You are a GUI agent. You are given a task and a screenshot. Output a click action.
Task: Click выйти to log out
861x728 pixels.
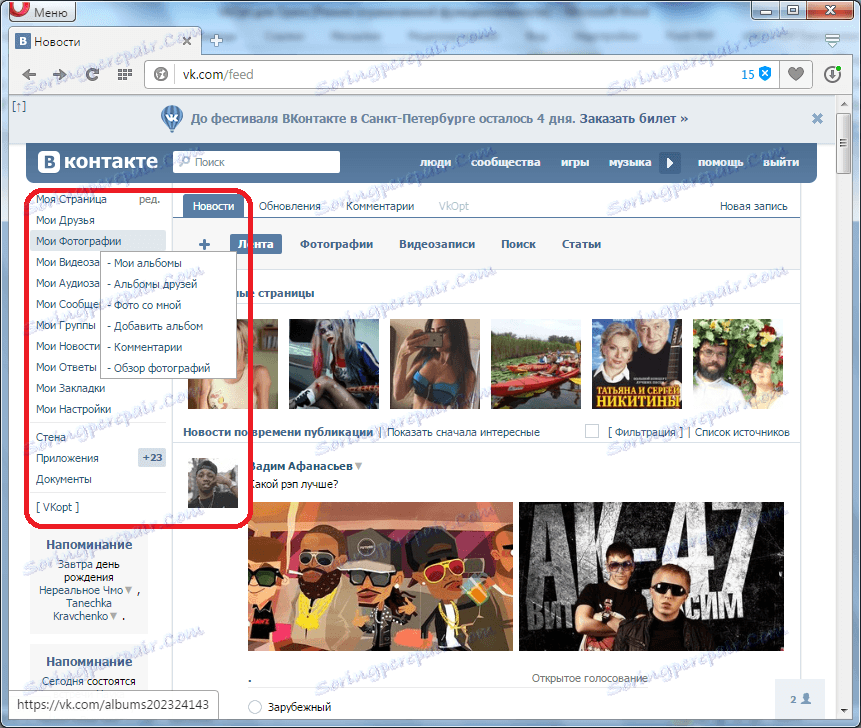click(781, 163)
